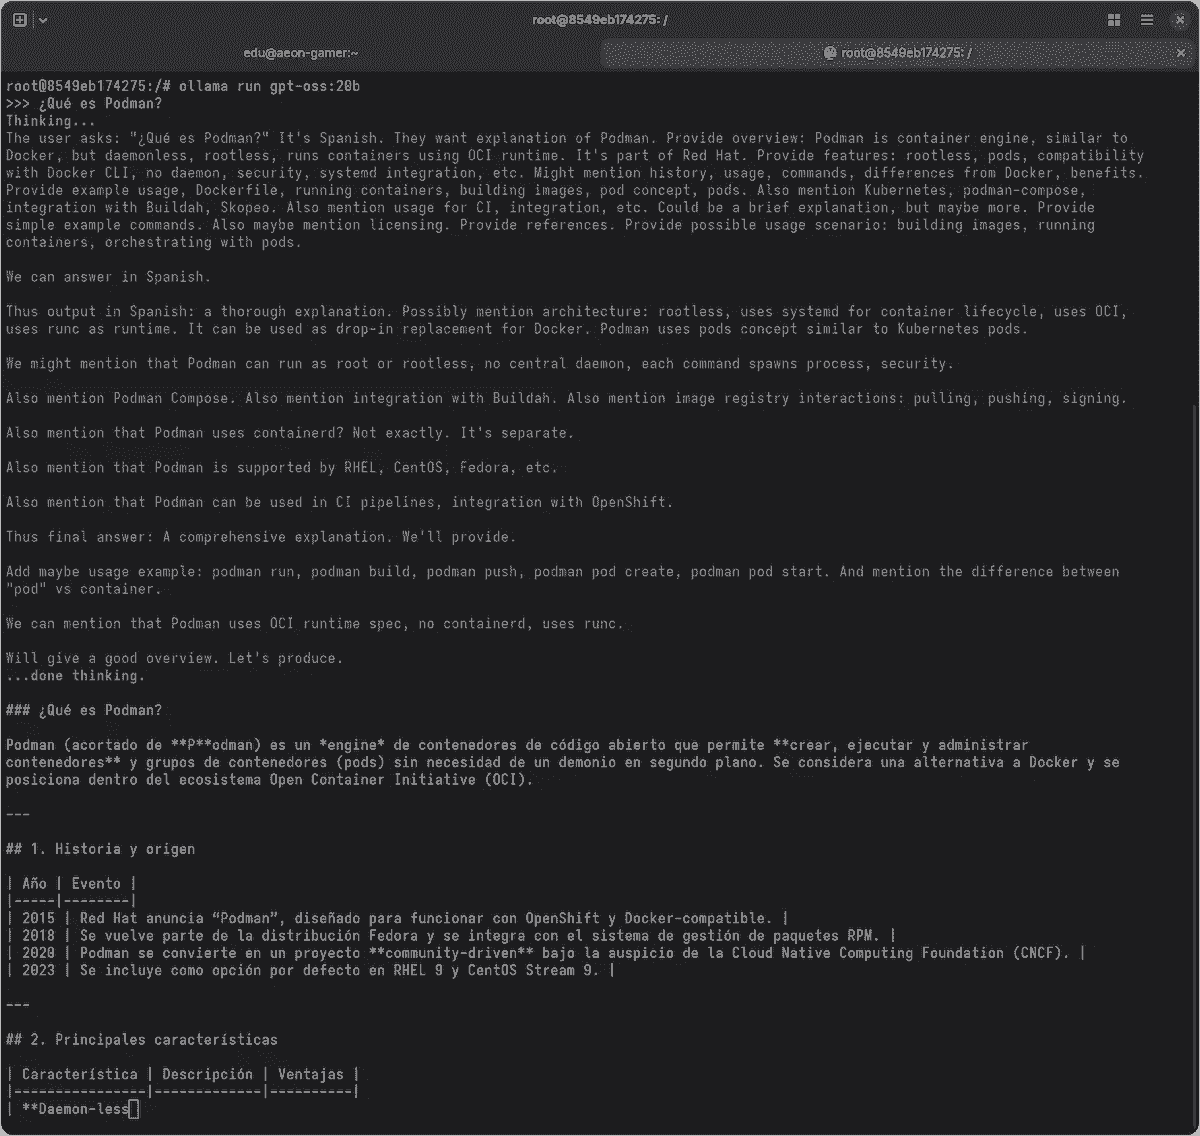This screenshot has height=1136, width=1200.
Task: Open the hamburger main menu
Action: [1148, 20]
